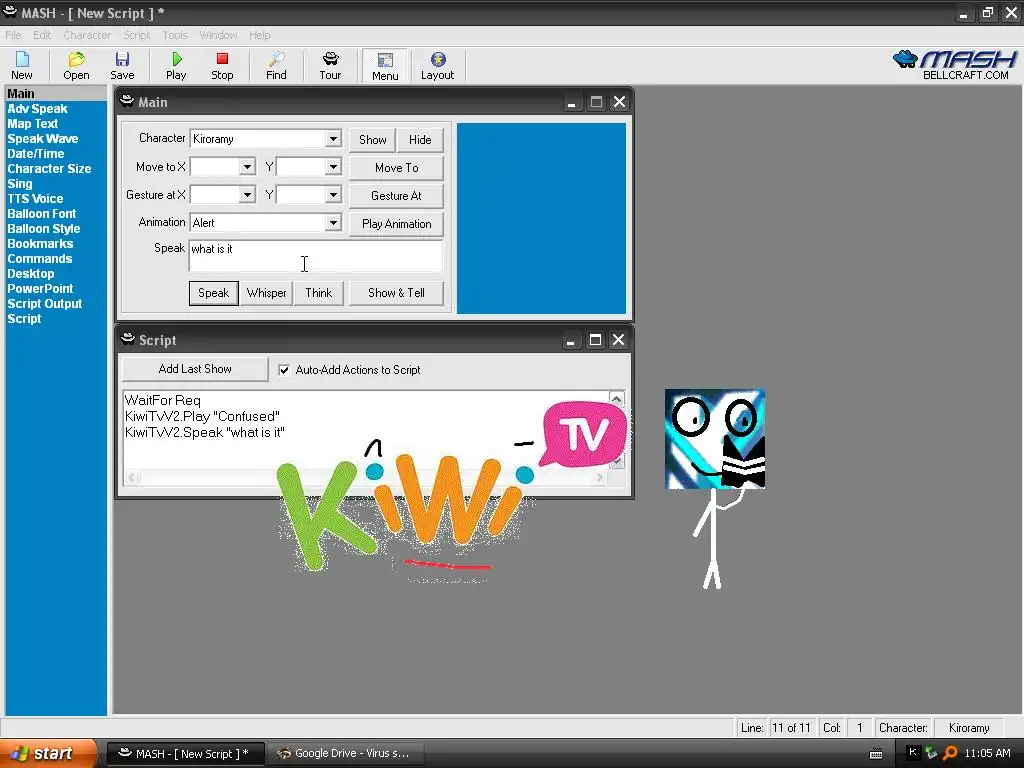The image size is (1024, 768).
Task: Expand the Character dropdown
Action: pyautogui.click(x=333, y=138)
